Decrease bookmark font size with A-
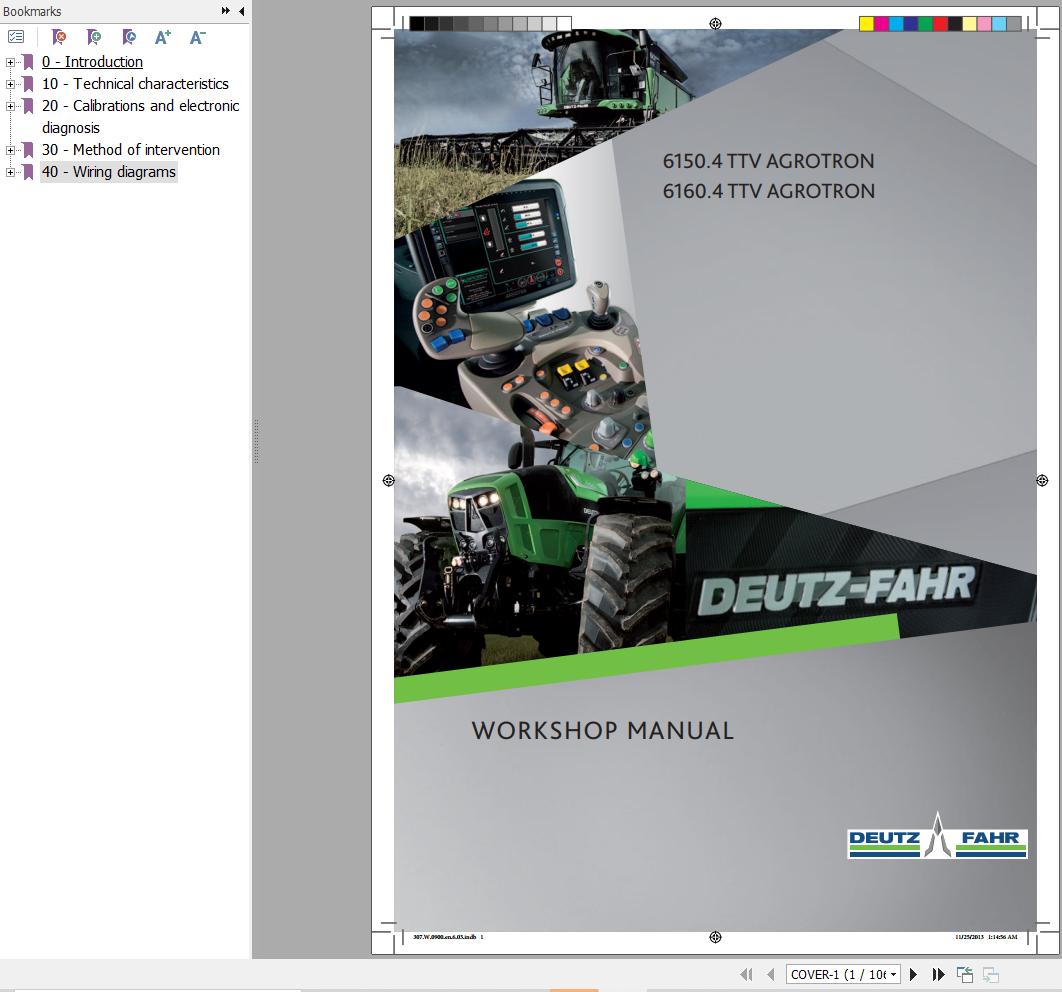The image size is (1062, 992). click(197, 37)
